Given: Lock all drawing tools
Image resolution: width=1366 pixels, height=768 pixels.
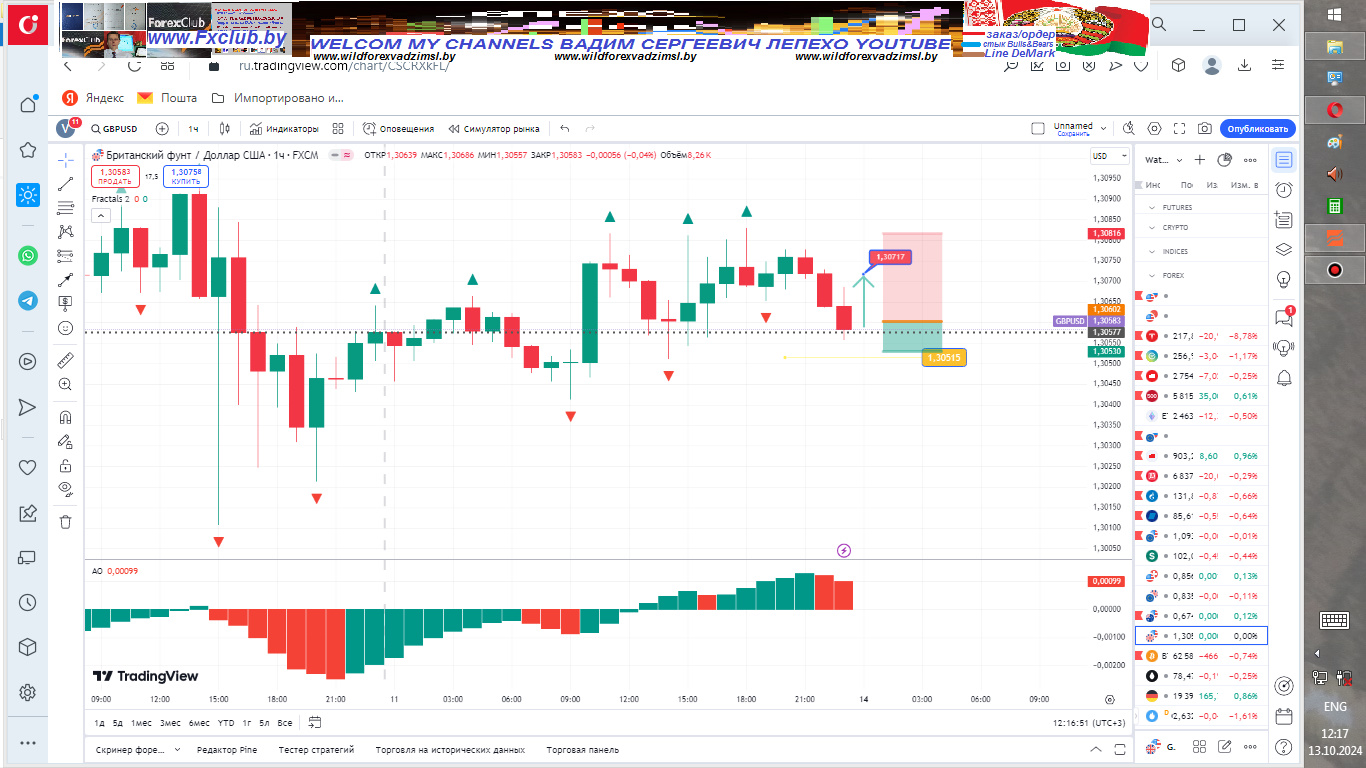Looking at the screenshot, I should [65, 465].
